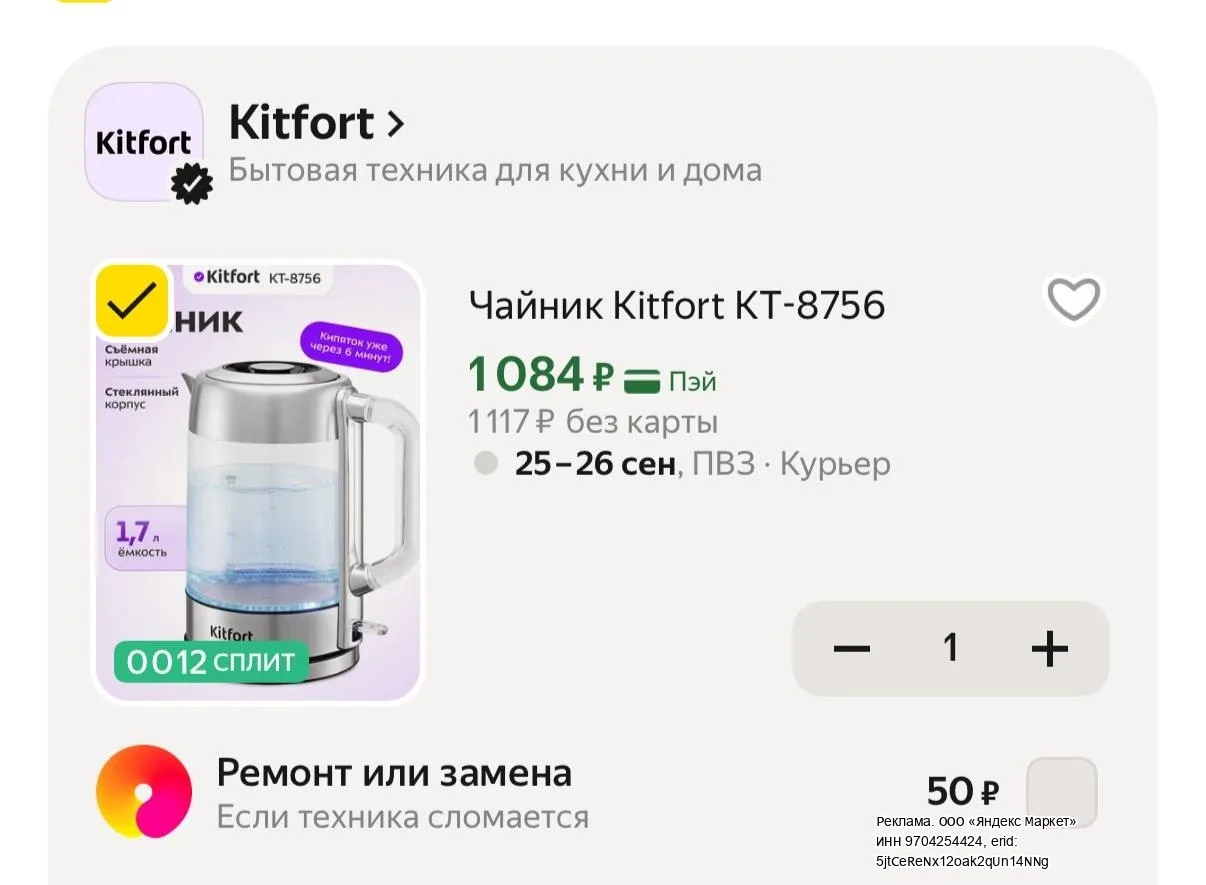1206x885 pixels.
Task: Uncheck the yellow selection checkbox on the product
Action: 132,301
